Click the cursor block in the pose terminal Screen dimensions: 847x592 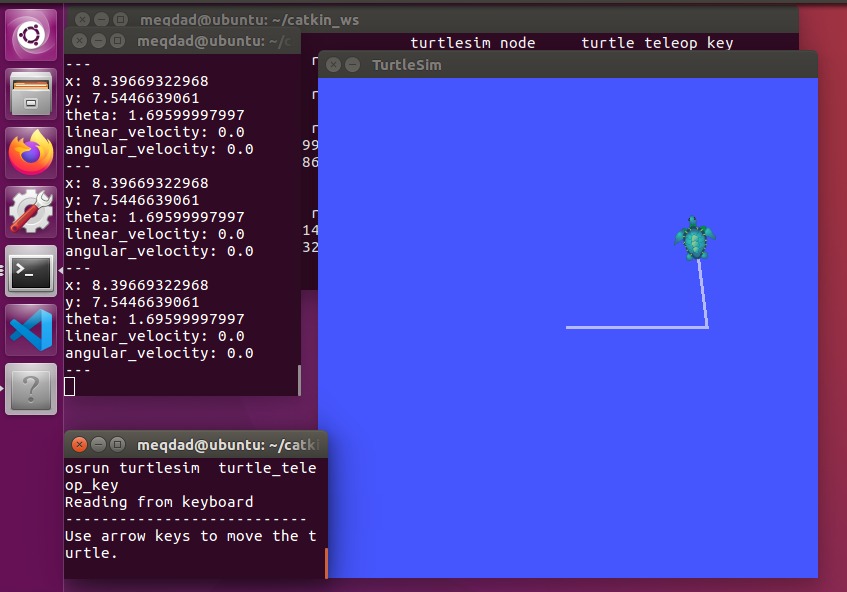pyautogui.click(x=70, y=386)
